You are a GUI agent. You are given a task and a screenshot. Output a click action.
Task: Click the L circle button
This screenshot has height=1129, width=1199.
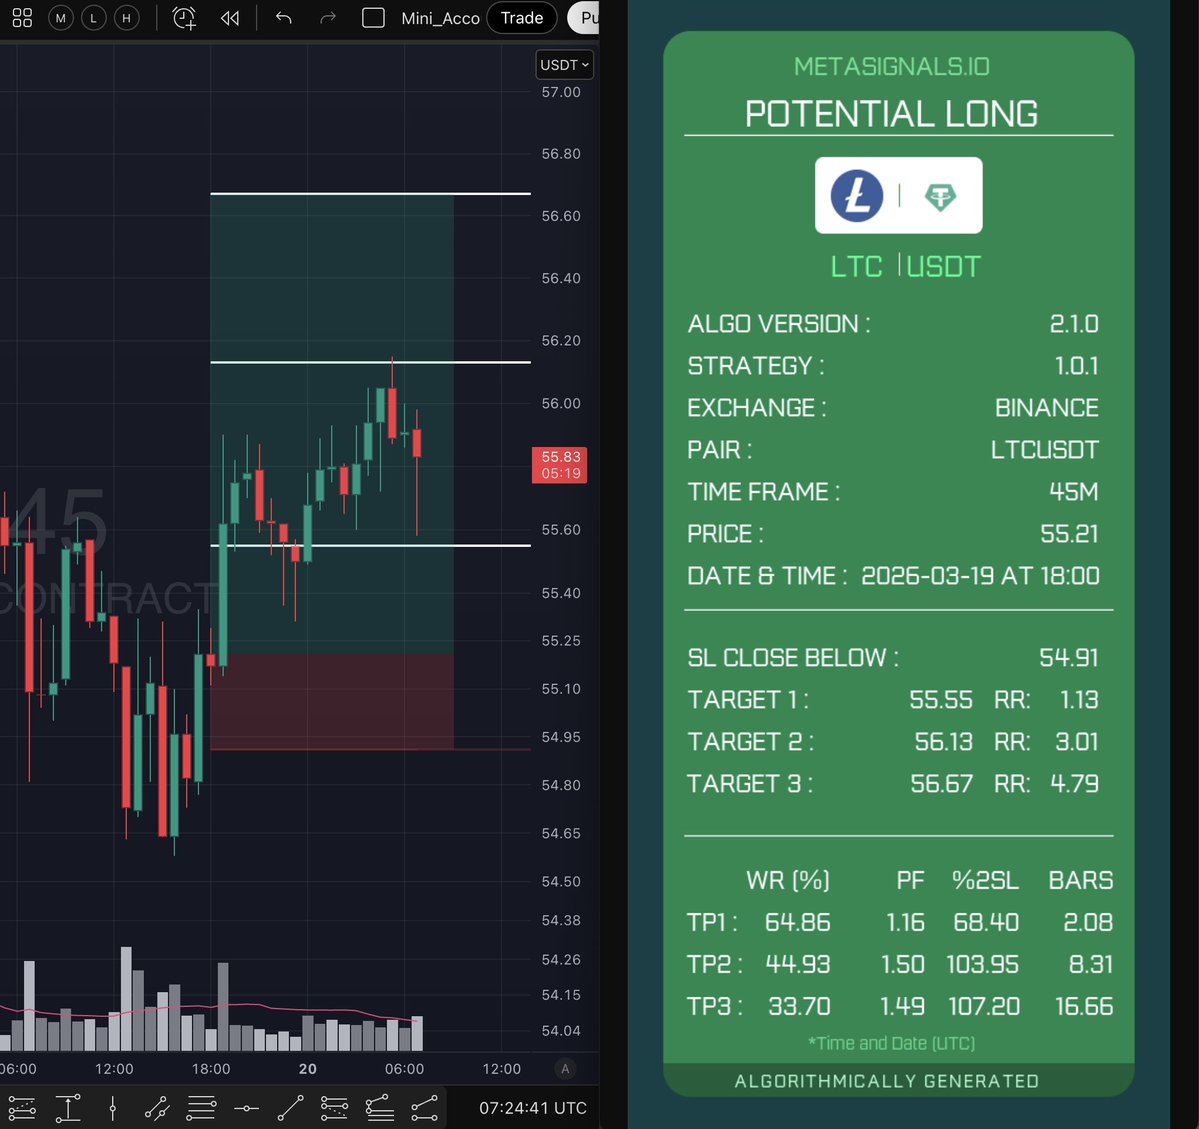click(x=93, y=18)
